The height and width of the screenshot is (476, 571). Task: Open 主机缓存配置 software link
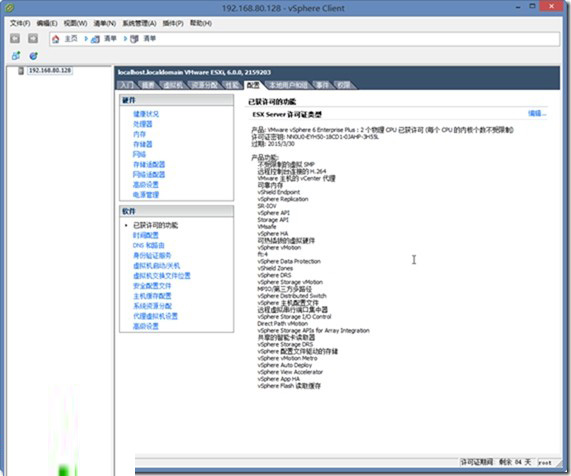point(152,296)
